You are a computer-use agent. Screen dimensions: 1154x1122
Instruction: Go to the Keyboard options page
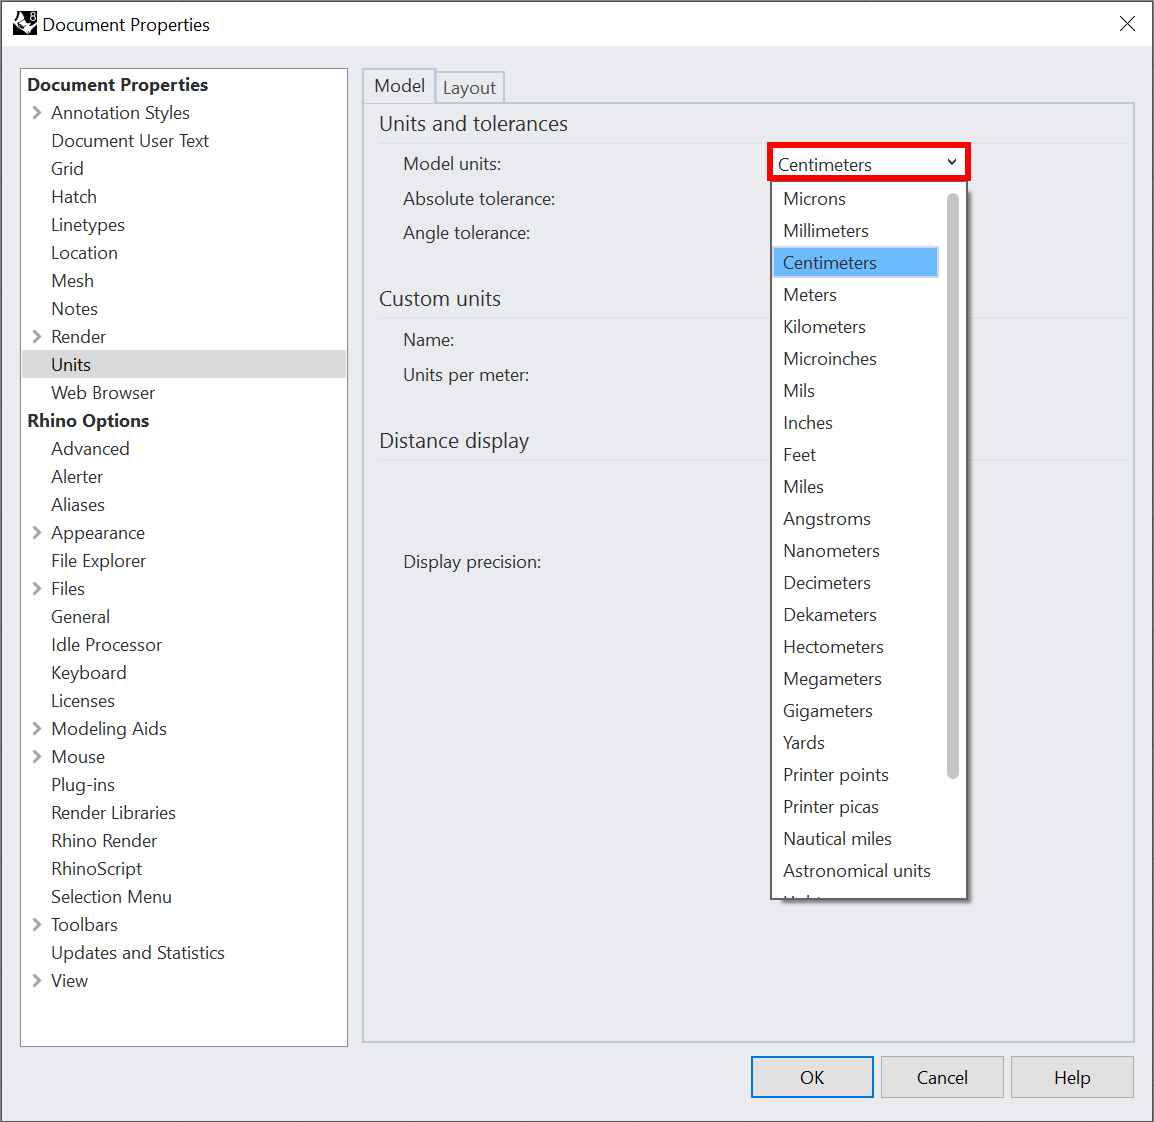pyautogui.click(x=88, y=673)
